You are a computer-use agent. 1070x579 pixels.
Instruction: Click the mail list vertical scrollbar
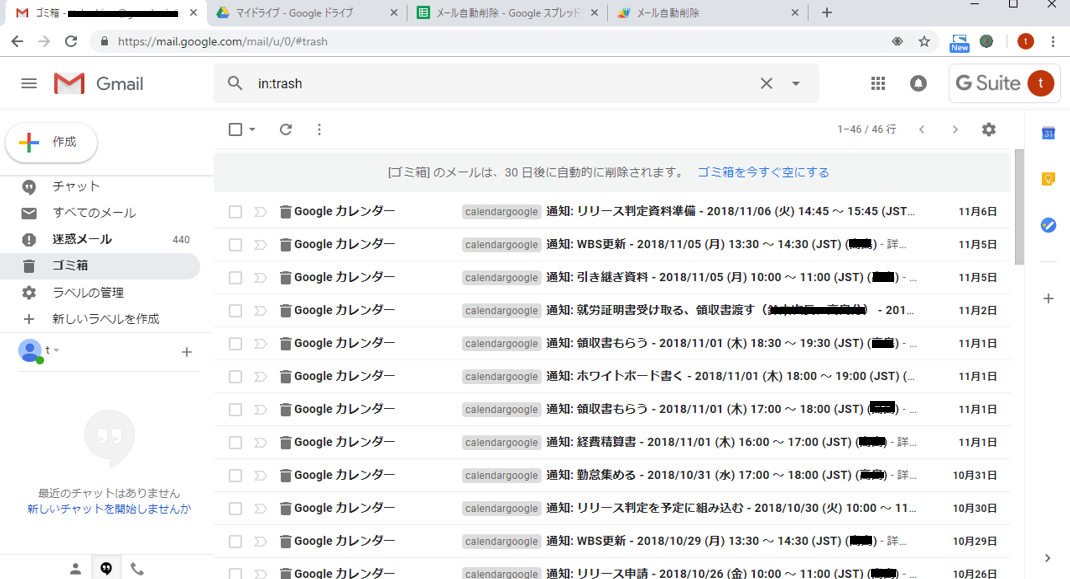1020,207
